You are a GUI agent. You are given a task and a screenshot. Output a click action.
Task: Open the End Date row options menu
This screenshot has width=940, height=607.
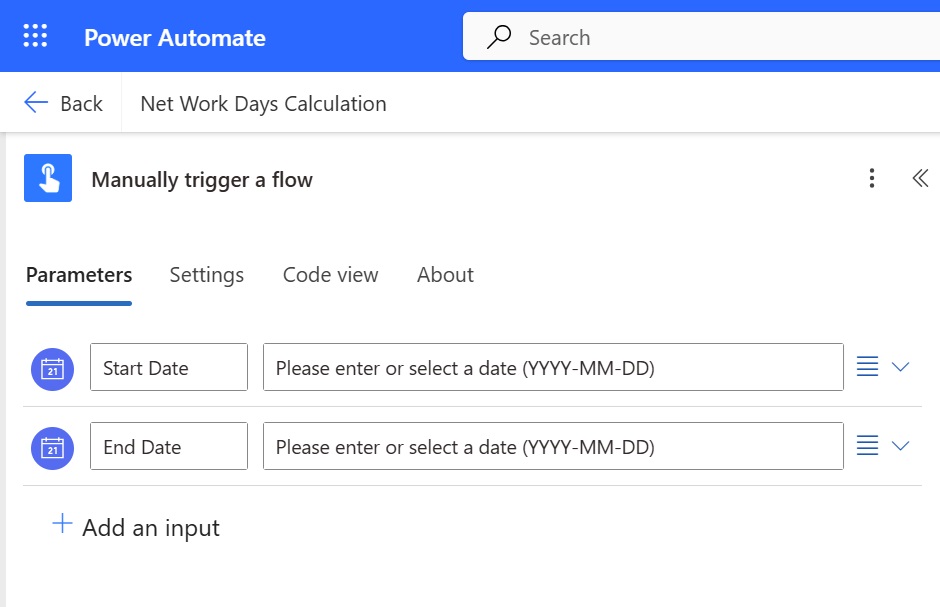867,446
